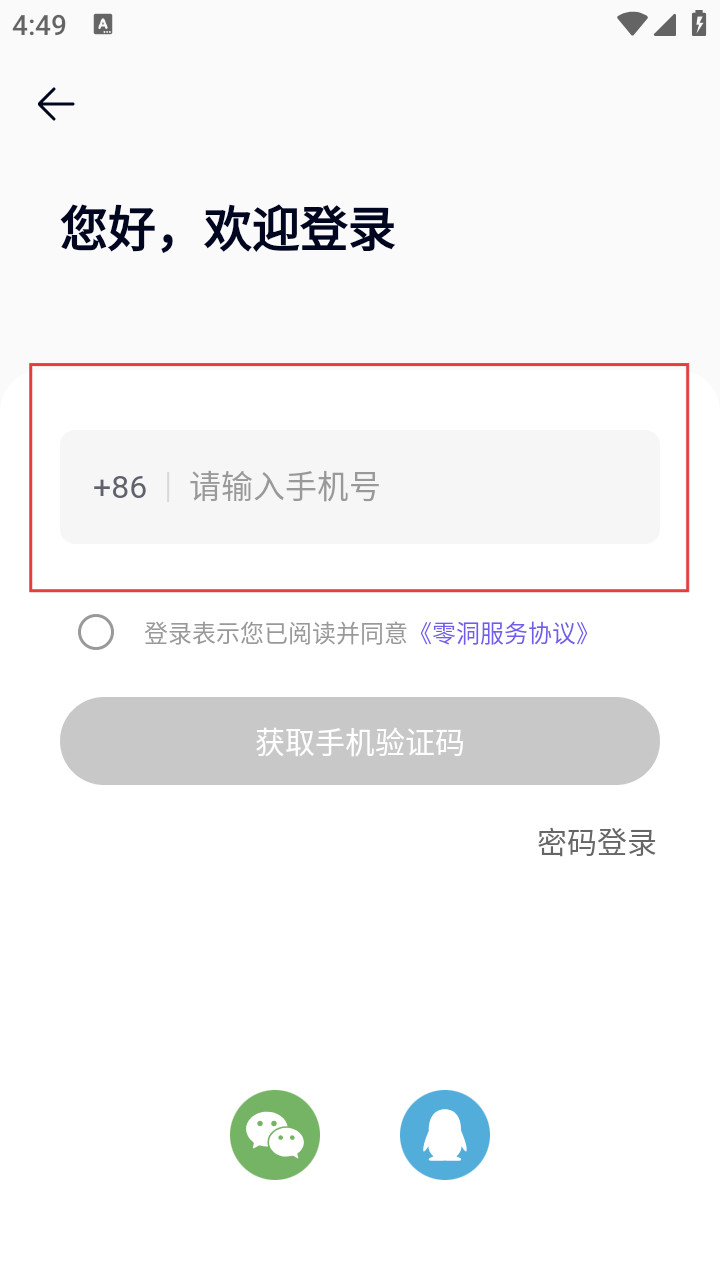Open the 《零洞服务协议》 link
This screenshot has width=720, height=1280.
coord(503,633)
